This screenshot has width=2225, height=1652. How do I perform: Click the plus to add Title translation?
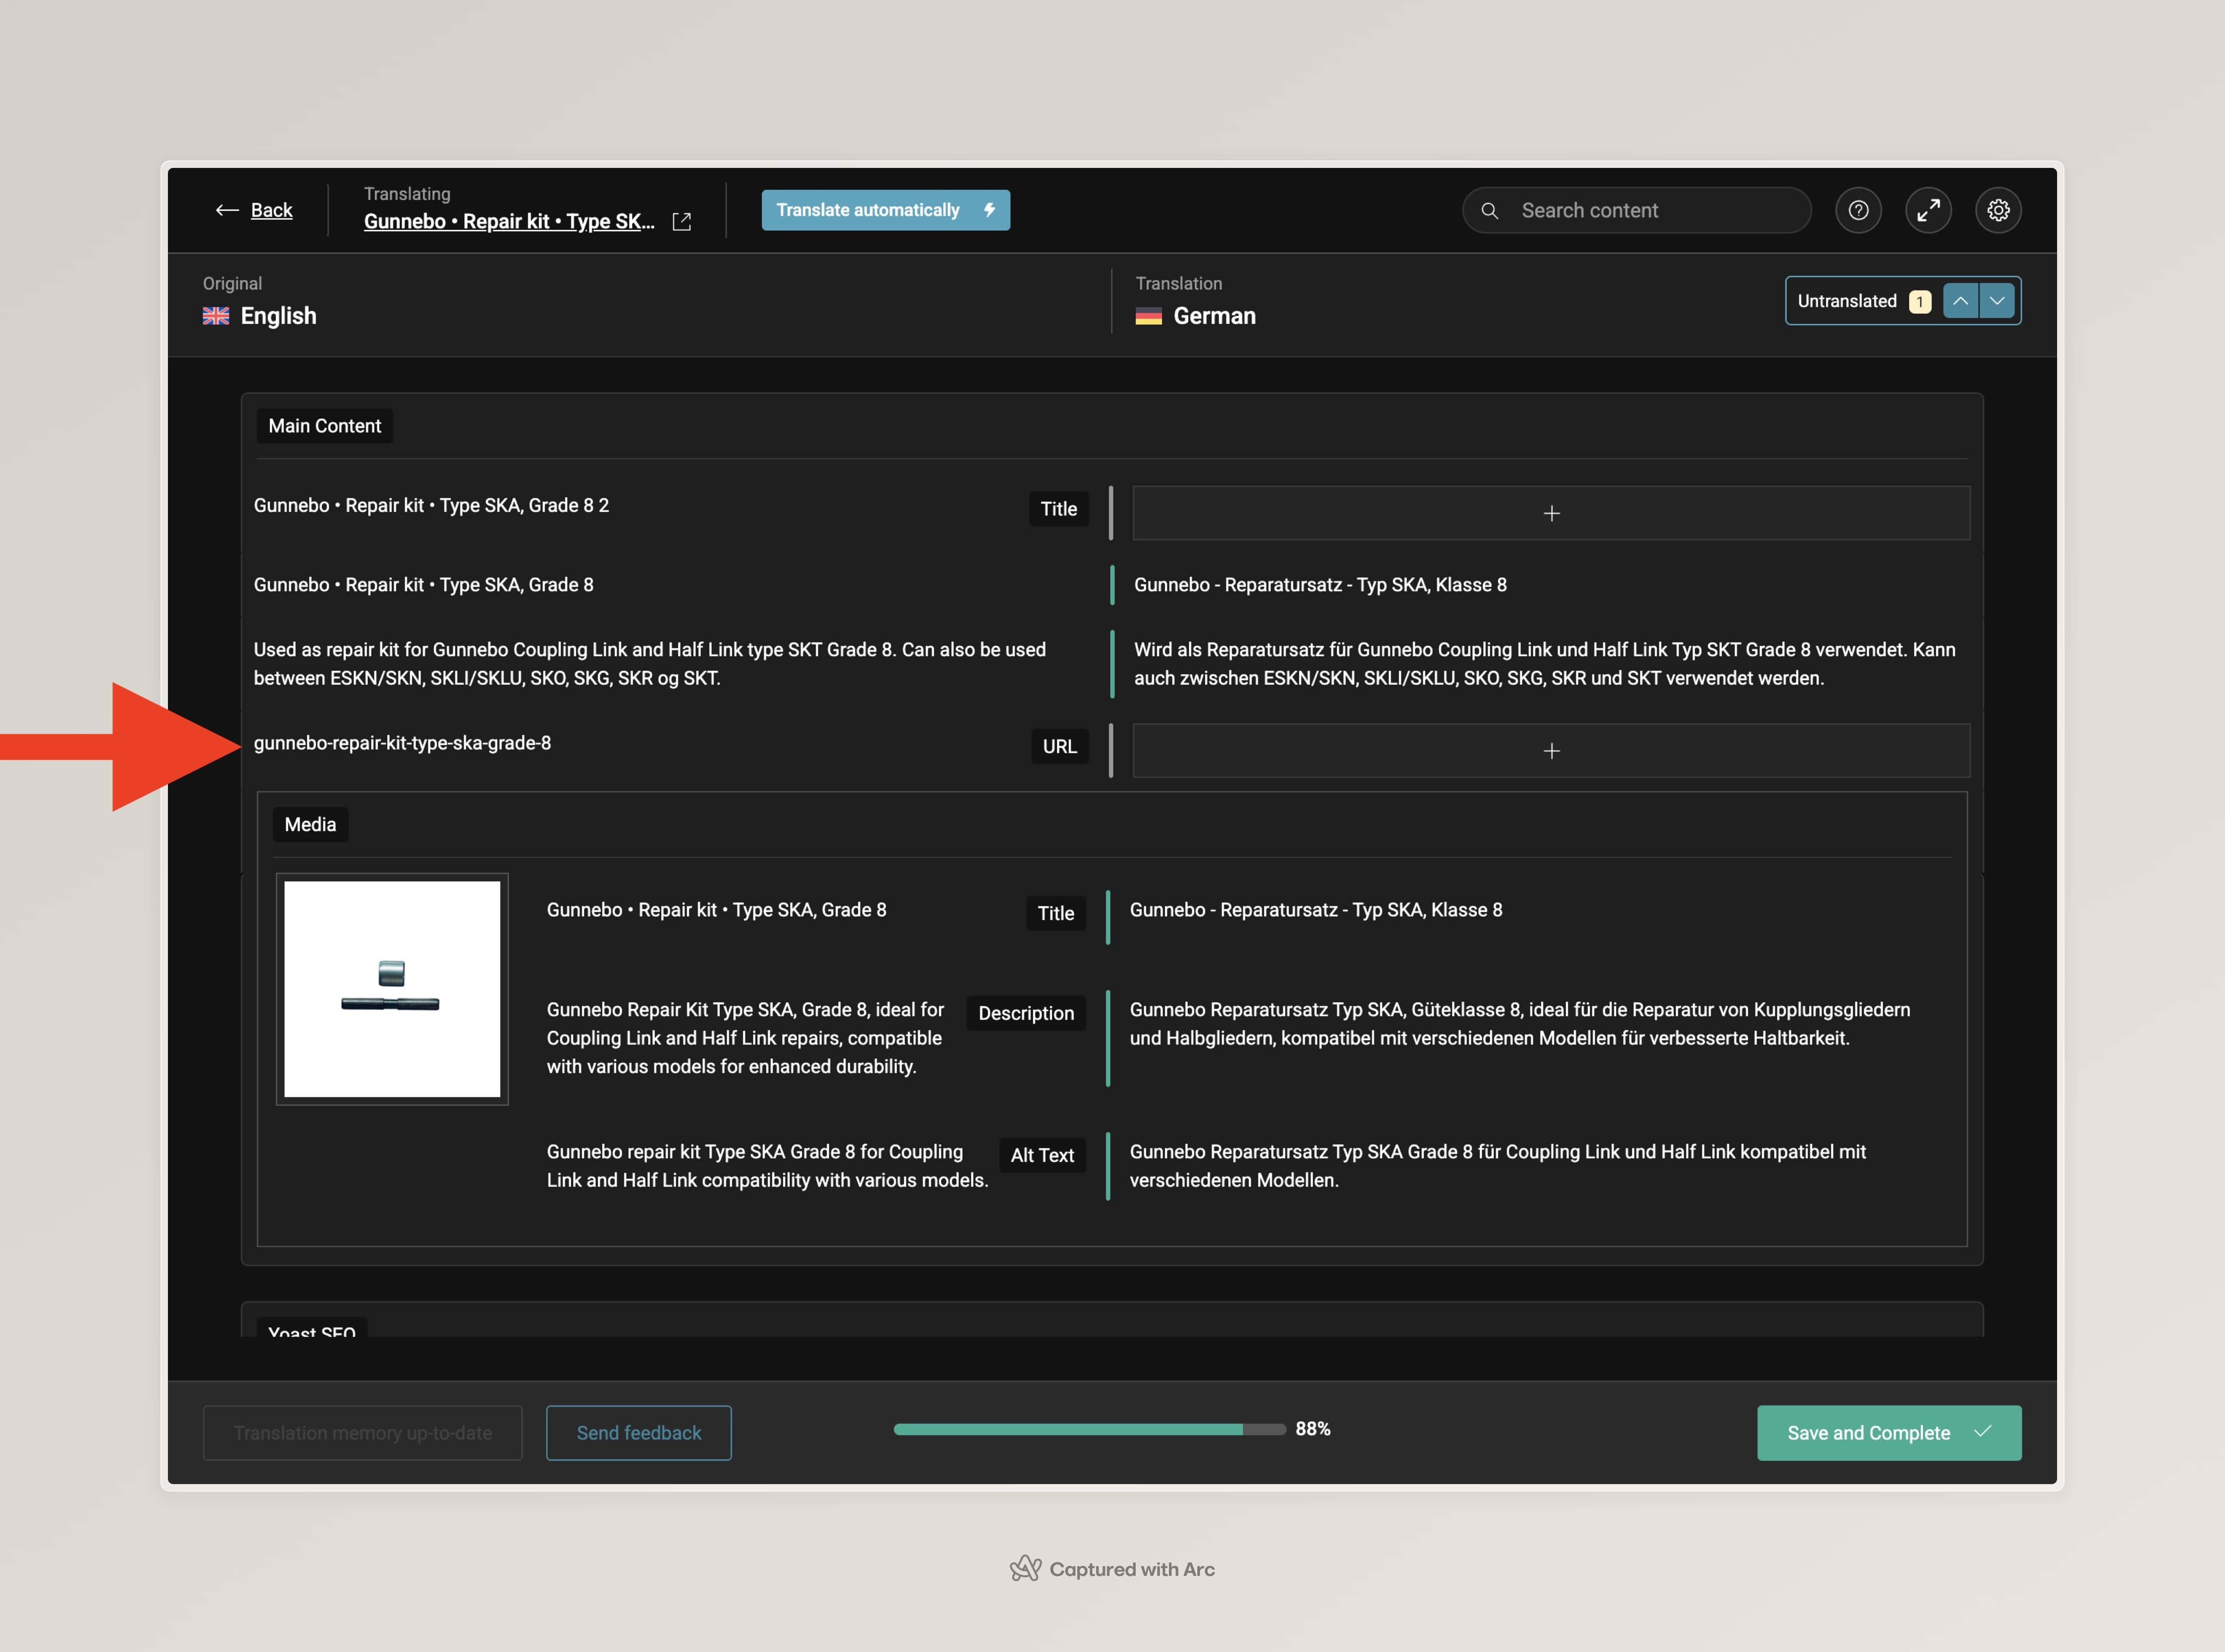pos(1551,513)
